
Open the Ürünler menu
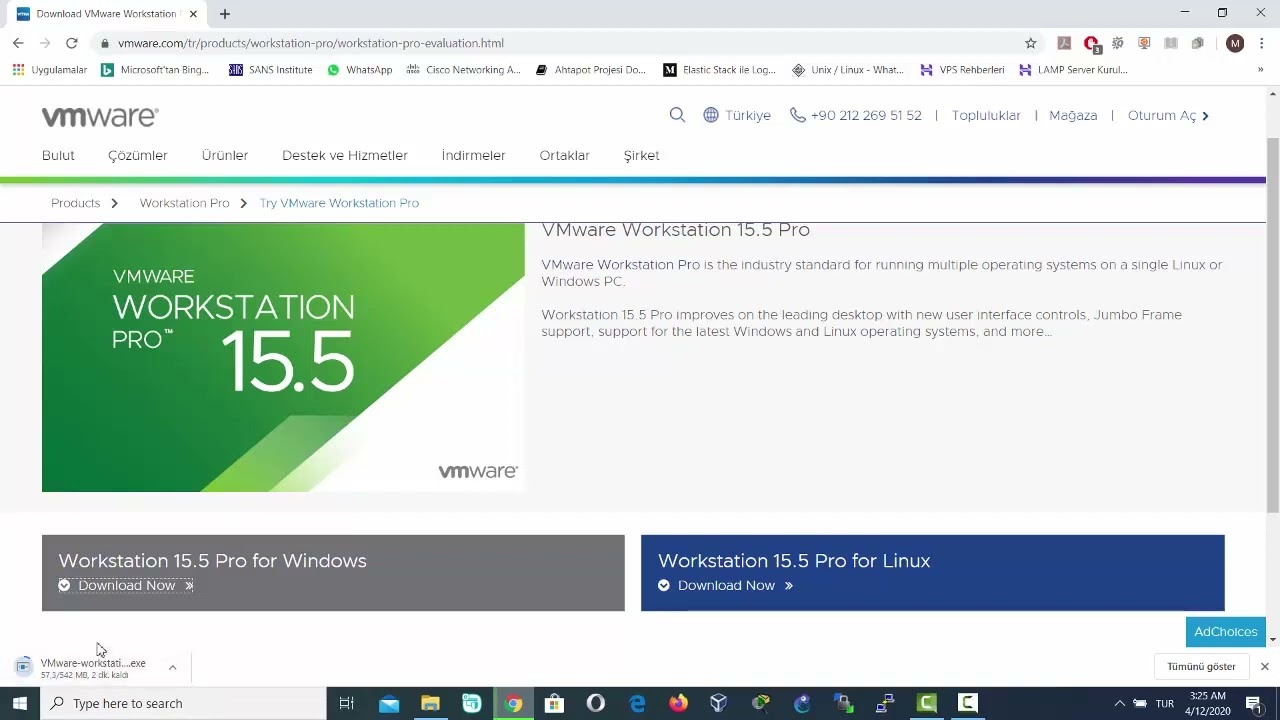[x=225, y=155]
